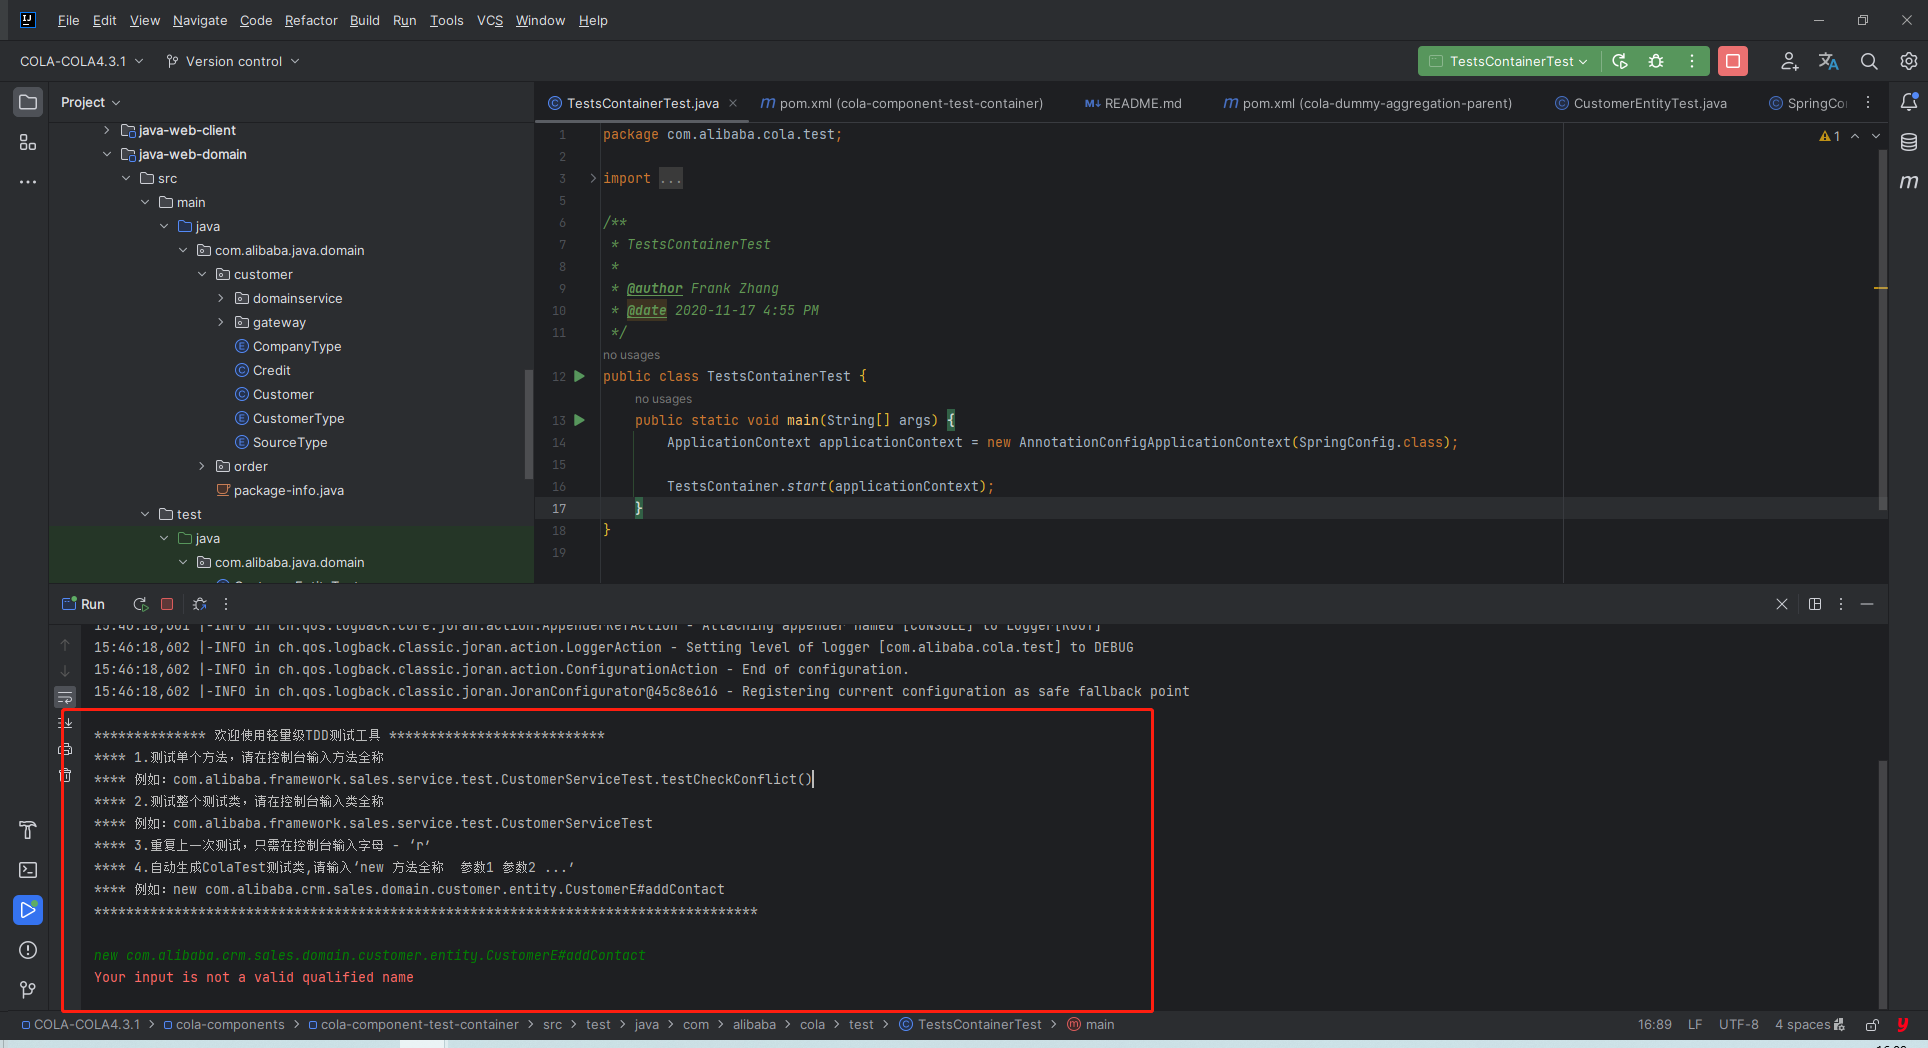The height and width of the screenshot is (1048, 1928).
Task: Open the Notifications bell
Action: pos(1910,101)
